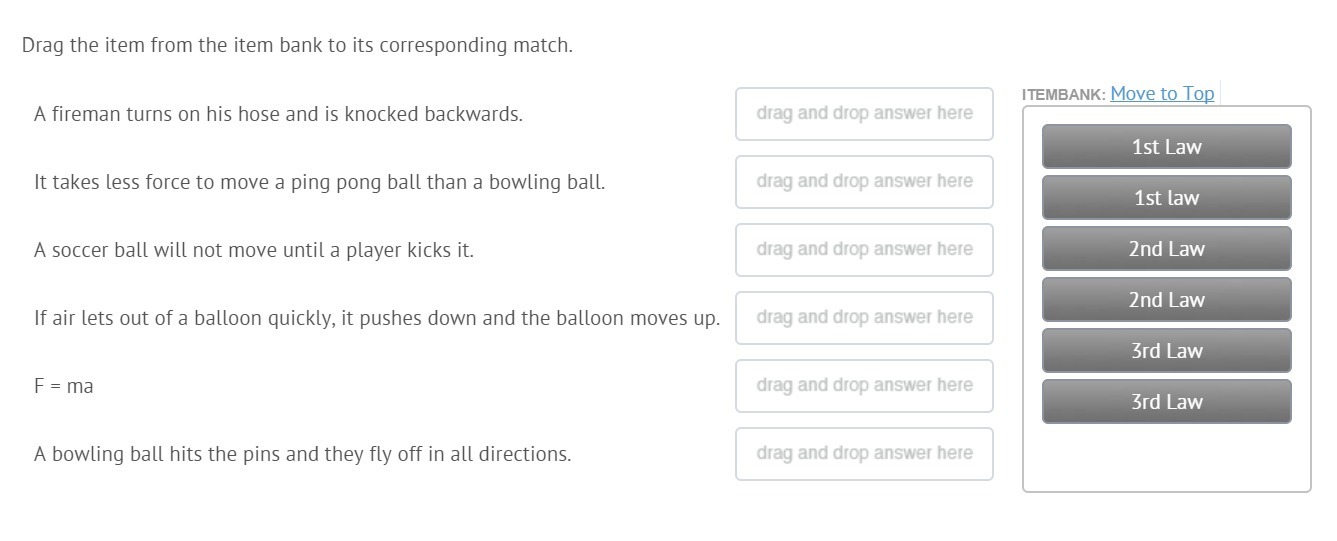The height and width of the screenshot is (541, 1337).
Task: Click the answer box for the ping pong statement
Action: pos(864,182)
